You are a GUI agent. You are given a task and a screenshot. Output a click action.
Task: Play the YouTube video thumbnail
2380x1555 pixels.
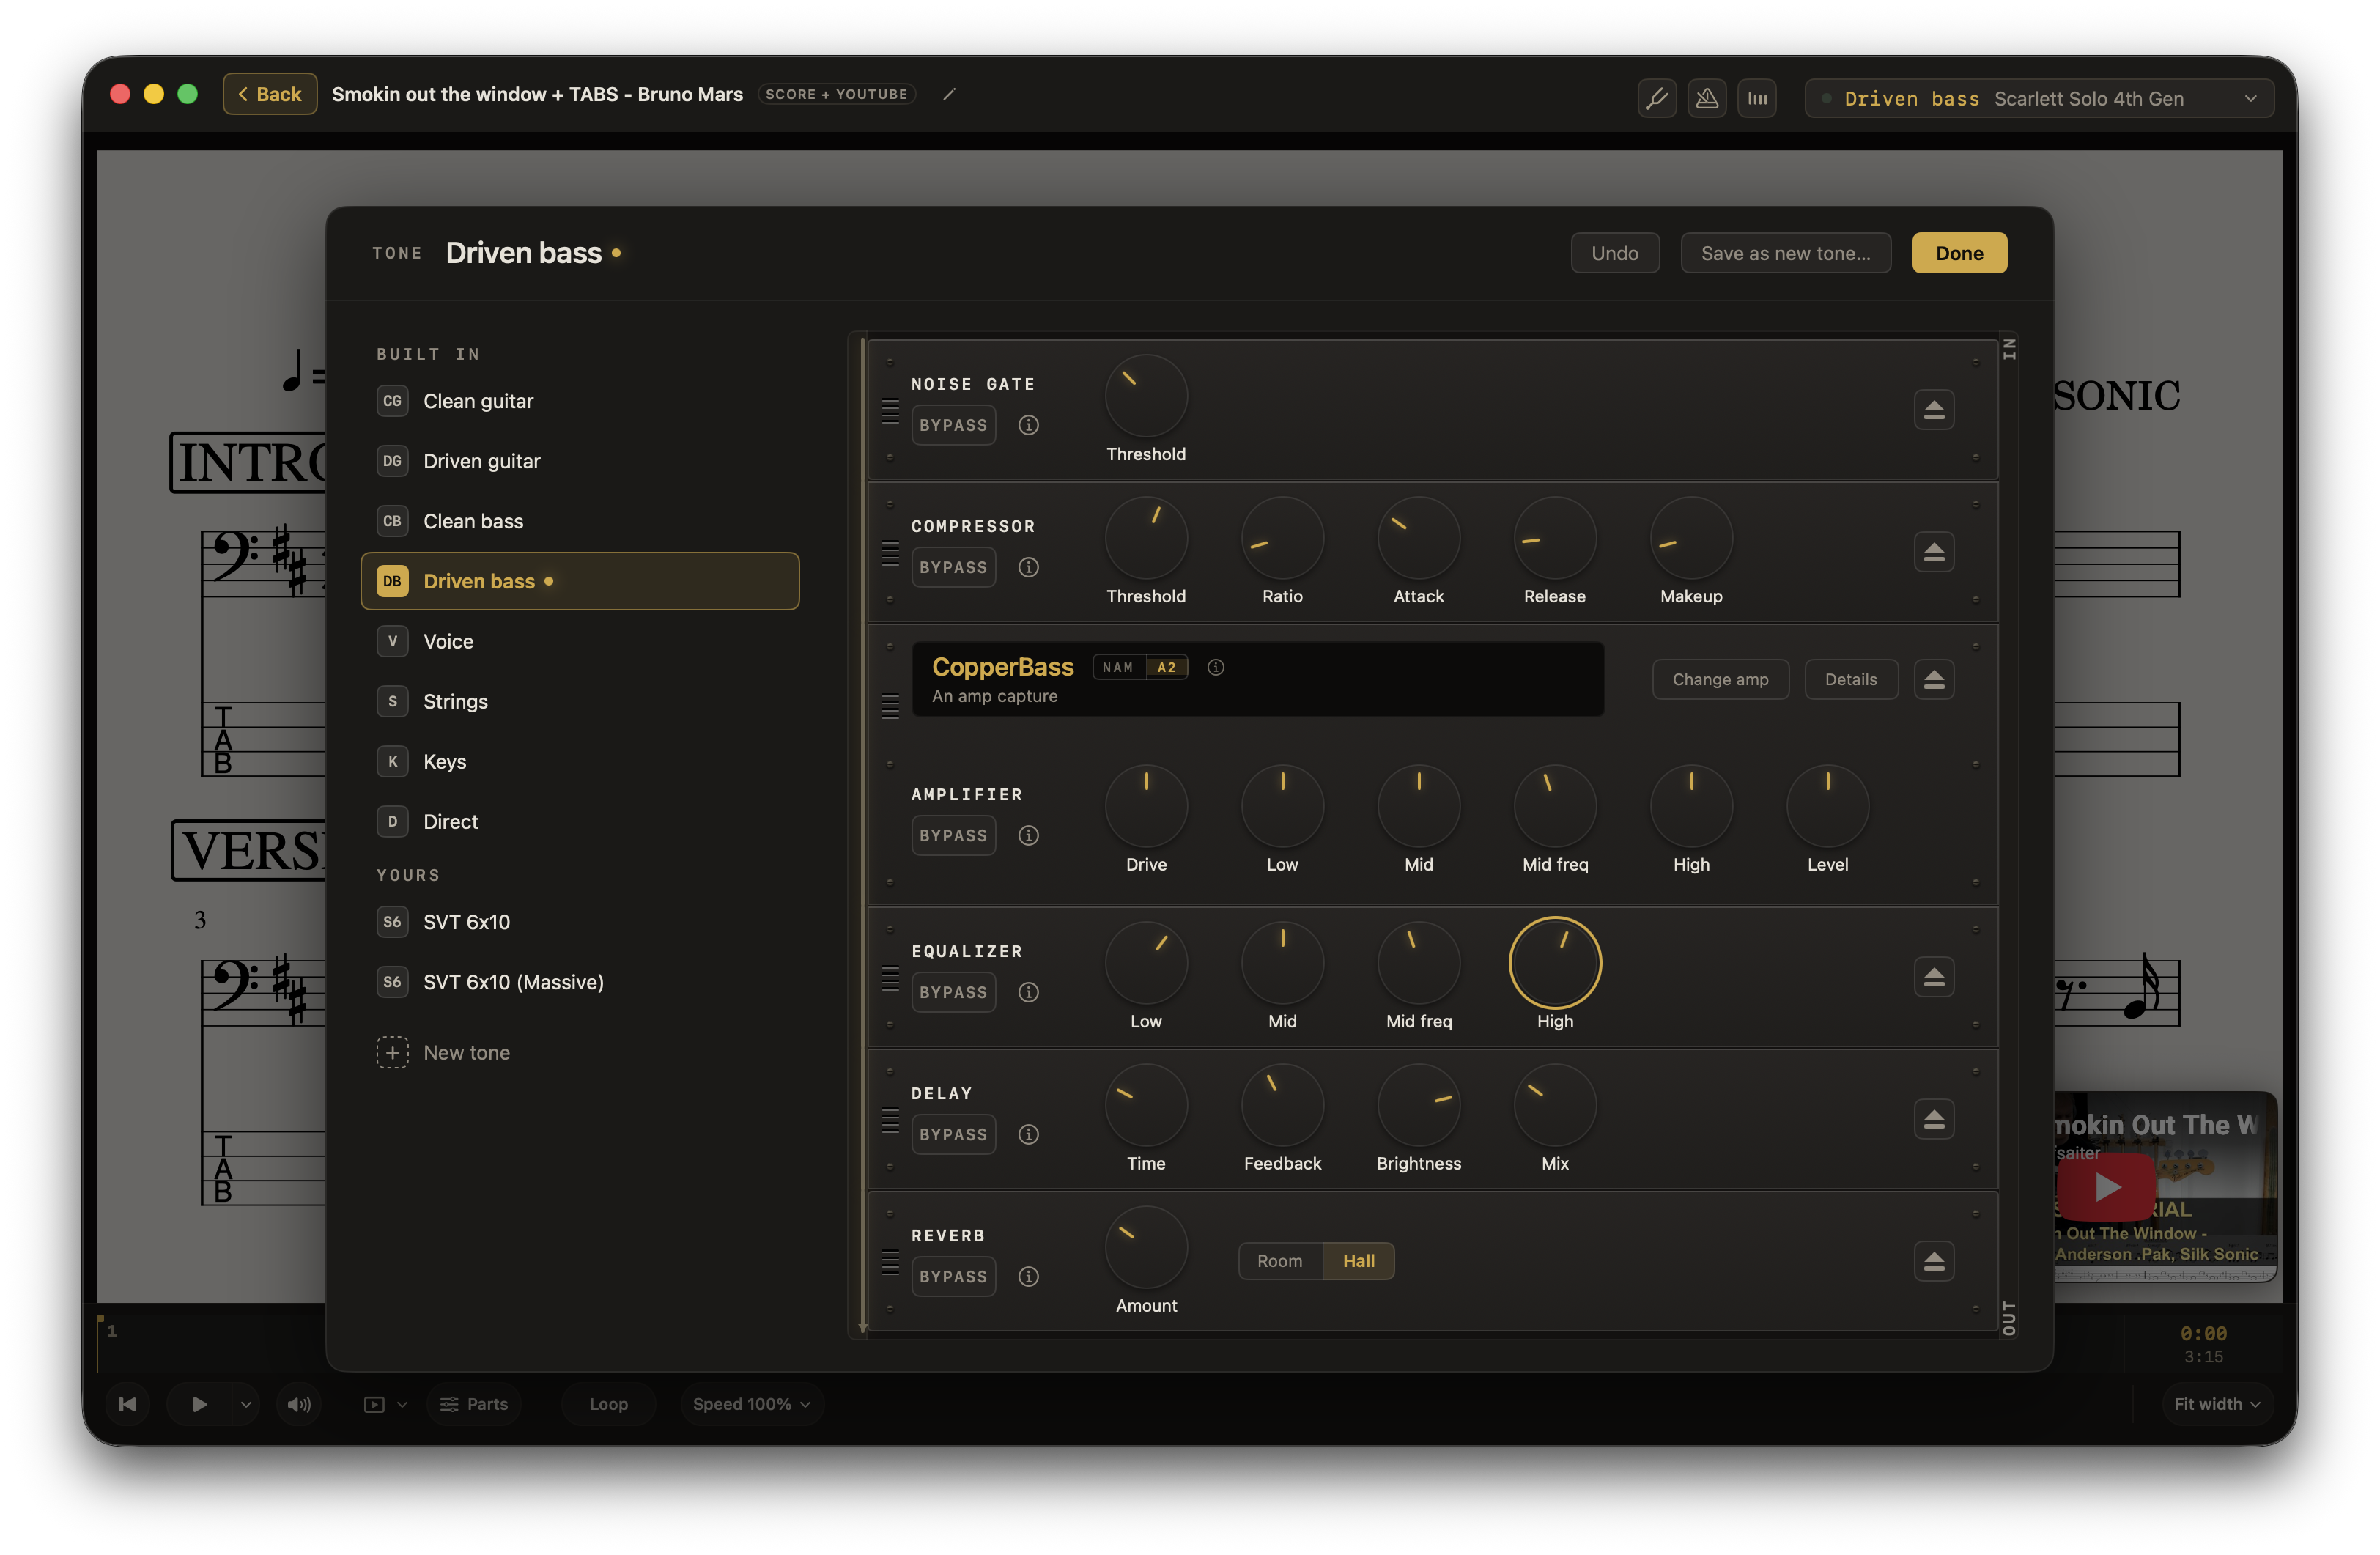click(x=2106, y=1187)
